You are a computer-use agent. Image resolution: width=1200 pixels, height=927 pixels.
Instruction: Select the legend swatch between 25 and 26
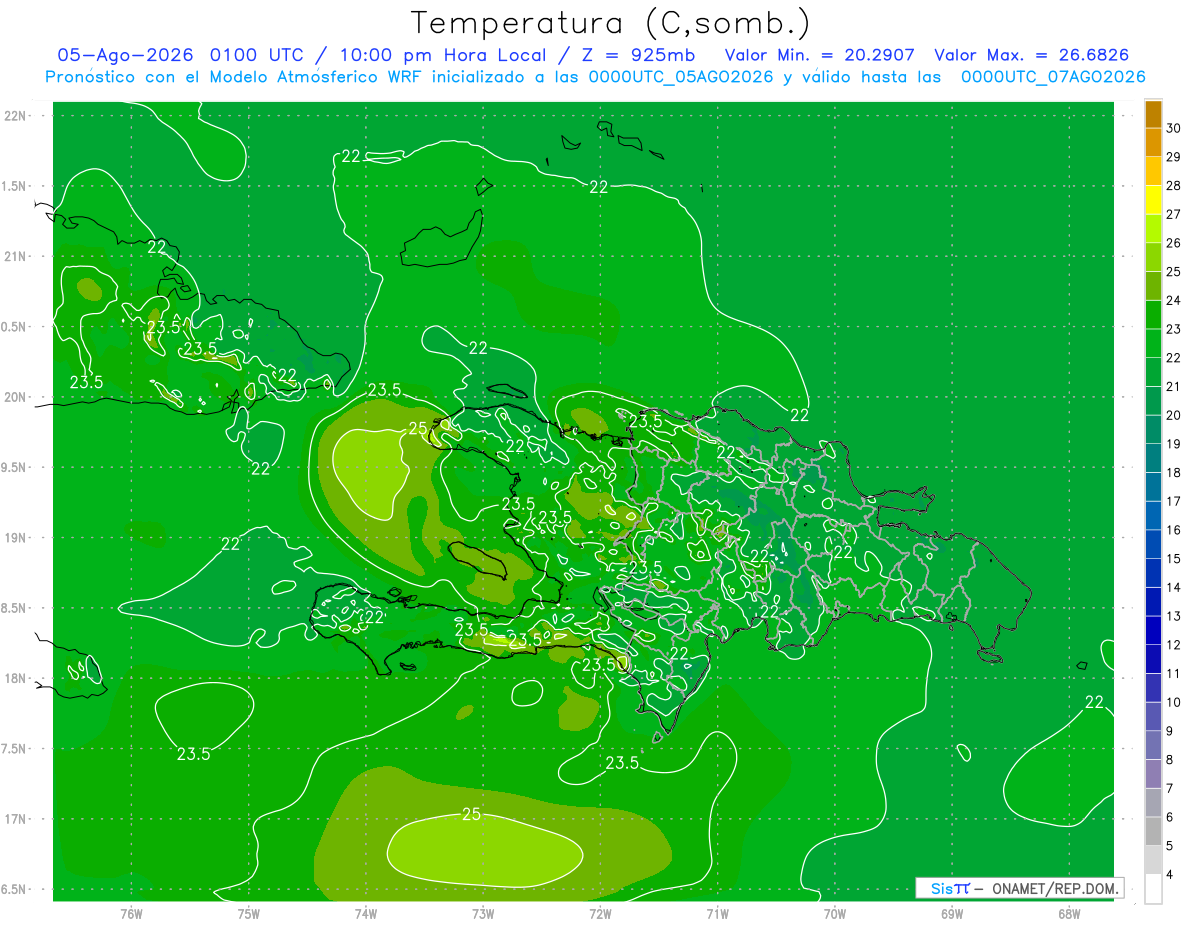(x=1153, y=257)
